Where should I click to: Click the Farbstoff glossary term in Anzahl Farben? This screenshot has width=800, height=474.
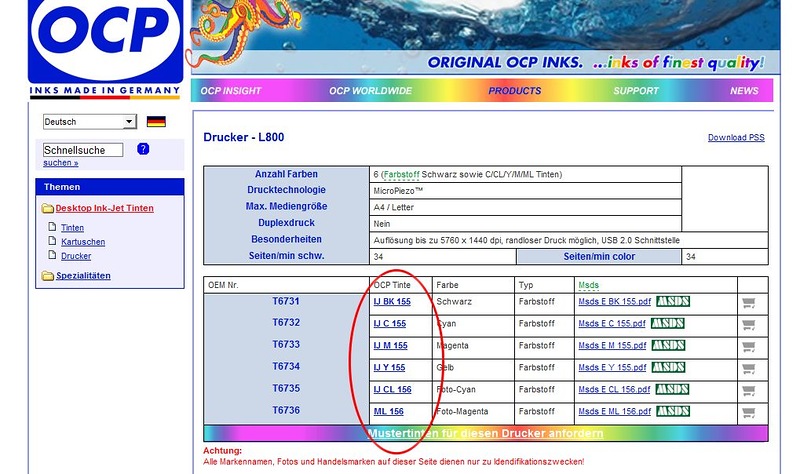click(x=402, y=174)
